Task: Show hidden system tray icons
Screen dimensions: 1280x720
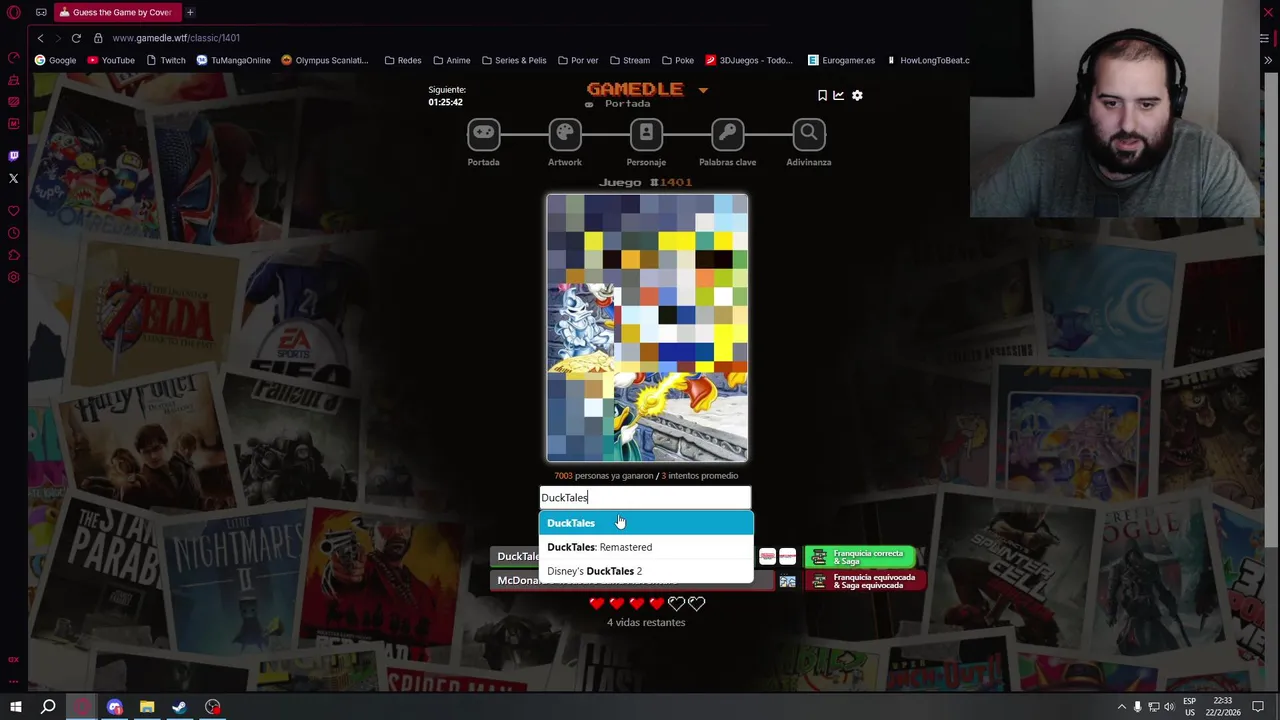Action: coord(1121,707)
